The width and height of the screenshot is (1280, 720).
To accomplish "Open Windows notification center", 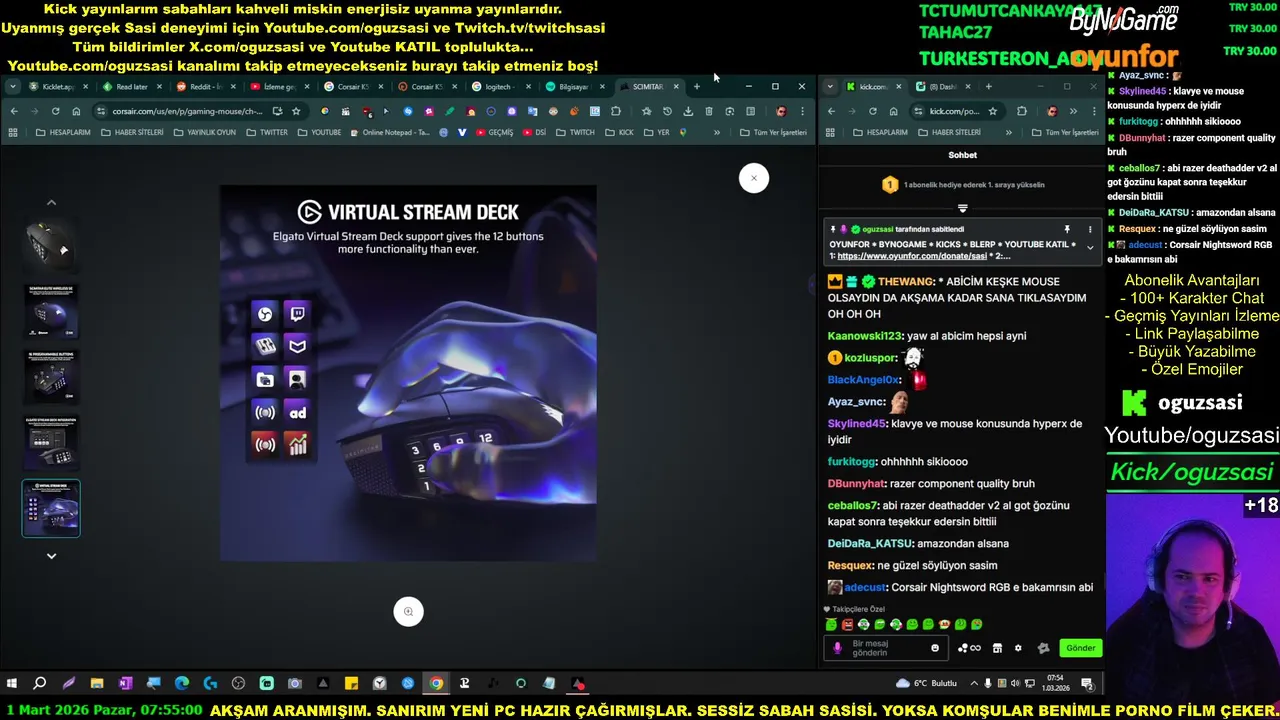I will click(x=1087, y=684).
